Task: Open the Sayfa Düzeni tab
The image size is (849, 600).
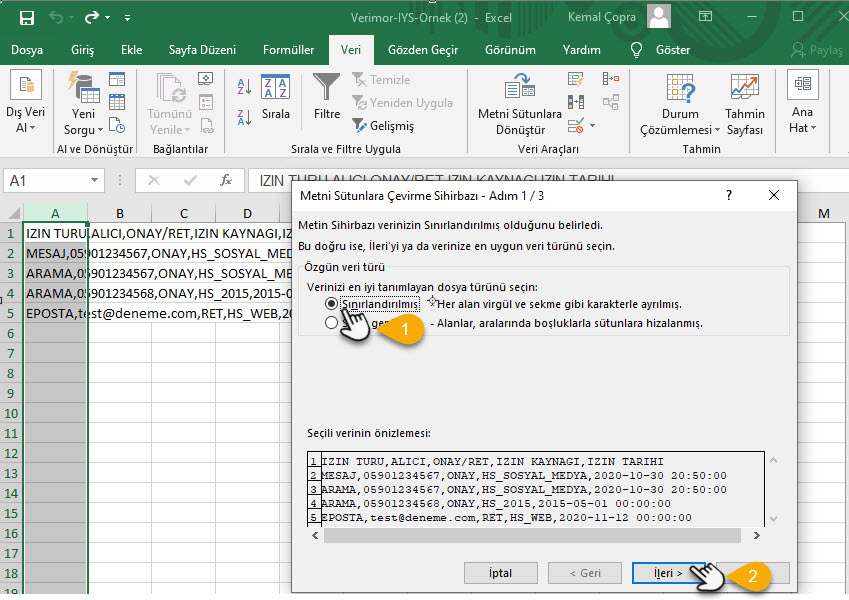Action: tap(202, 50)
